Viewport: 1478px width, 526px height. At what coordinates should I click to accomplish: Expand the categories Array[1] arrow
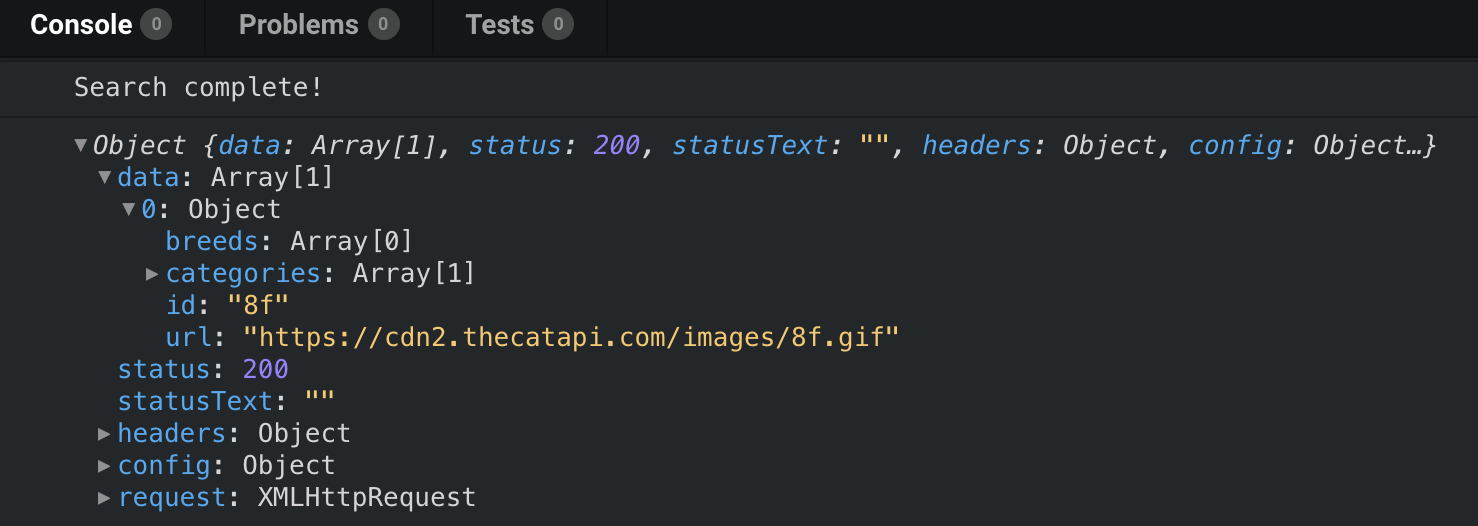coord(153,273)
